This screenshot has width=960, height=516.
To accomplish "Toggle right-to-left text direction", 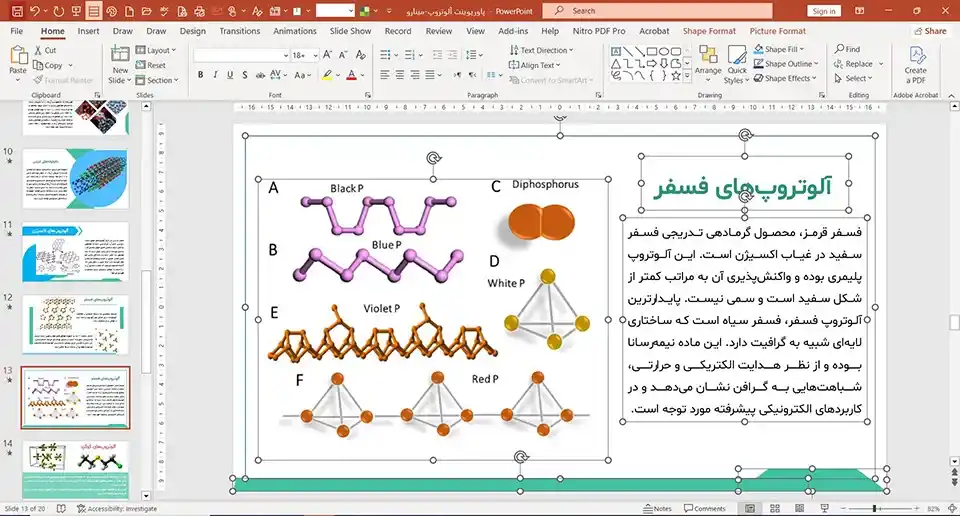I will click(472, 75).
